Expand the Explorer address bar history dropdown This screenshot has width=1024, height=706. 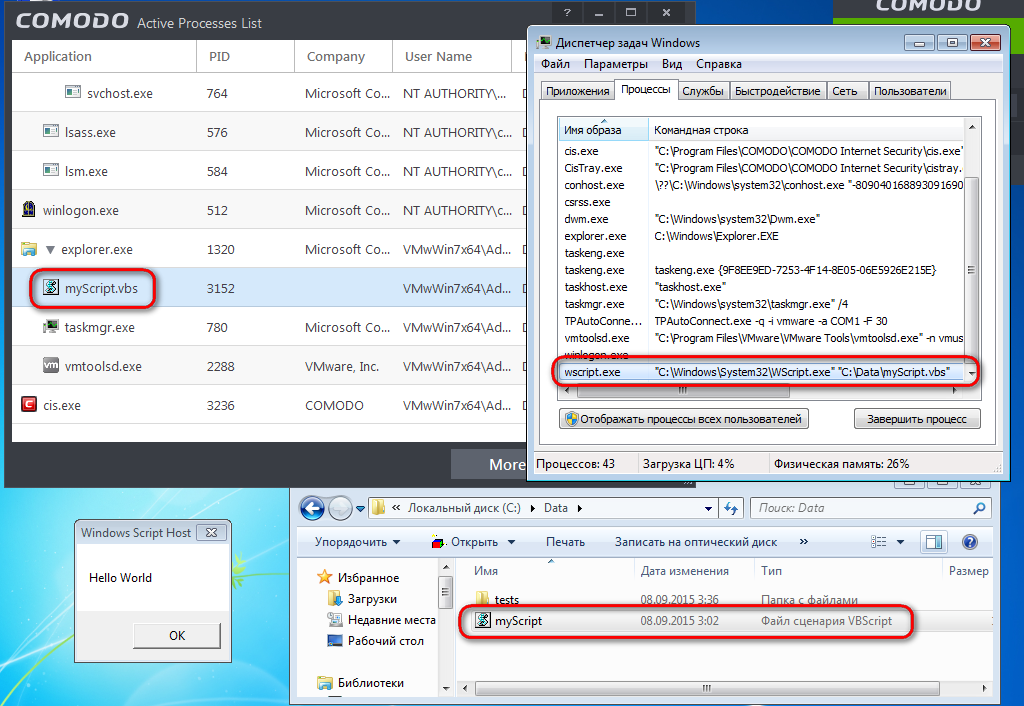pyautogui.click(x=709, y=508)
